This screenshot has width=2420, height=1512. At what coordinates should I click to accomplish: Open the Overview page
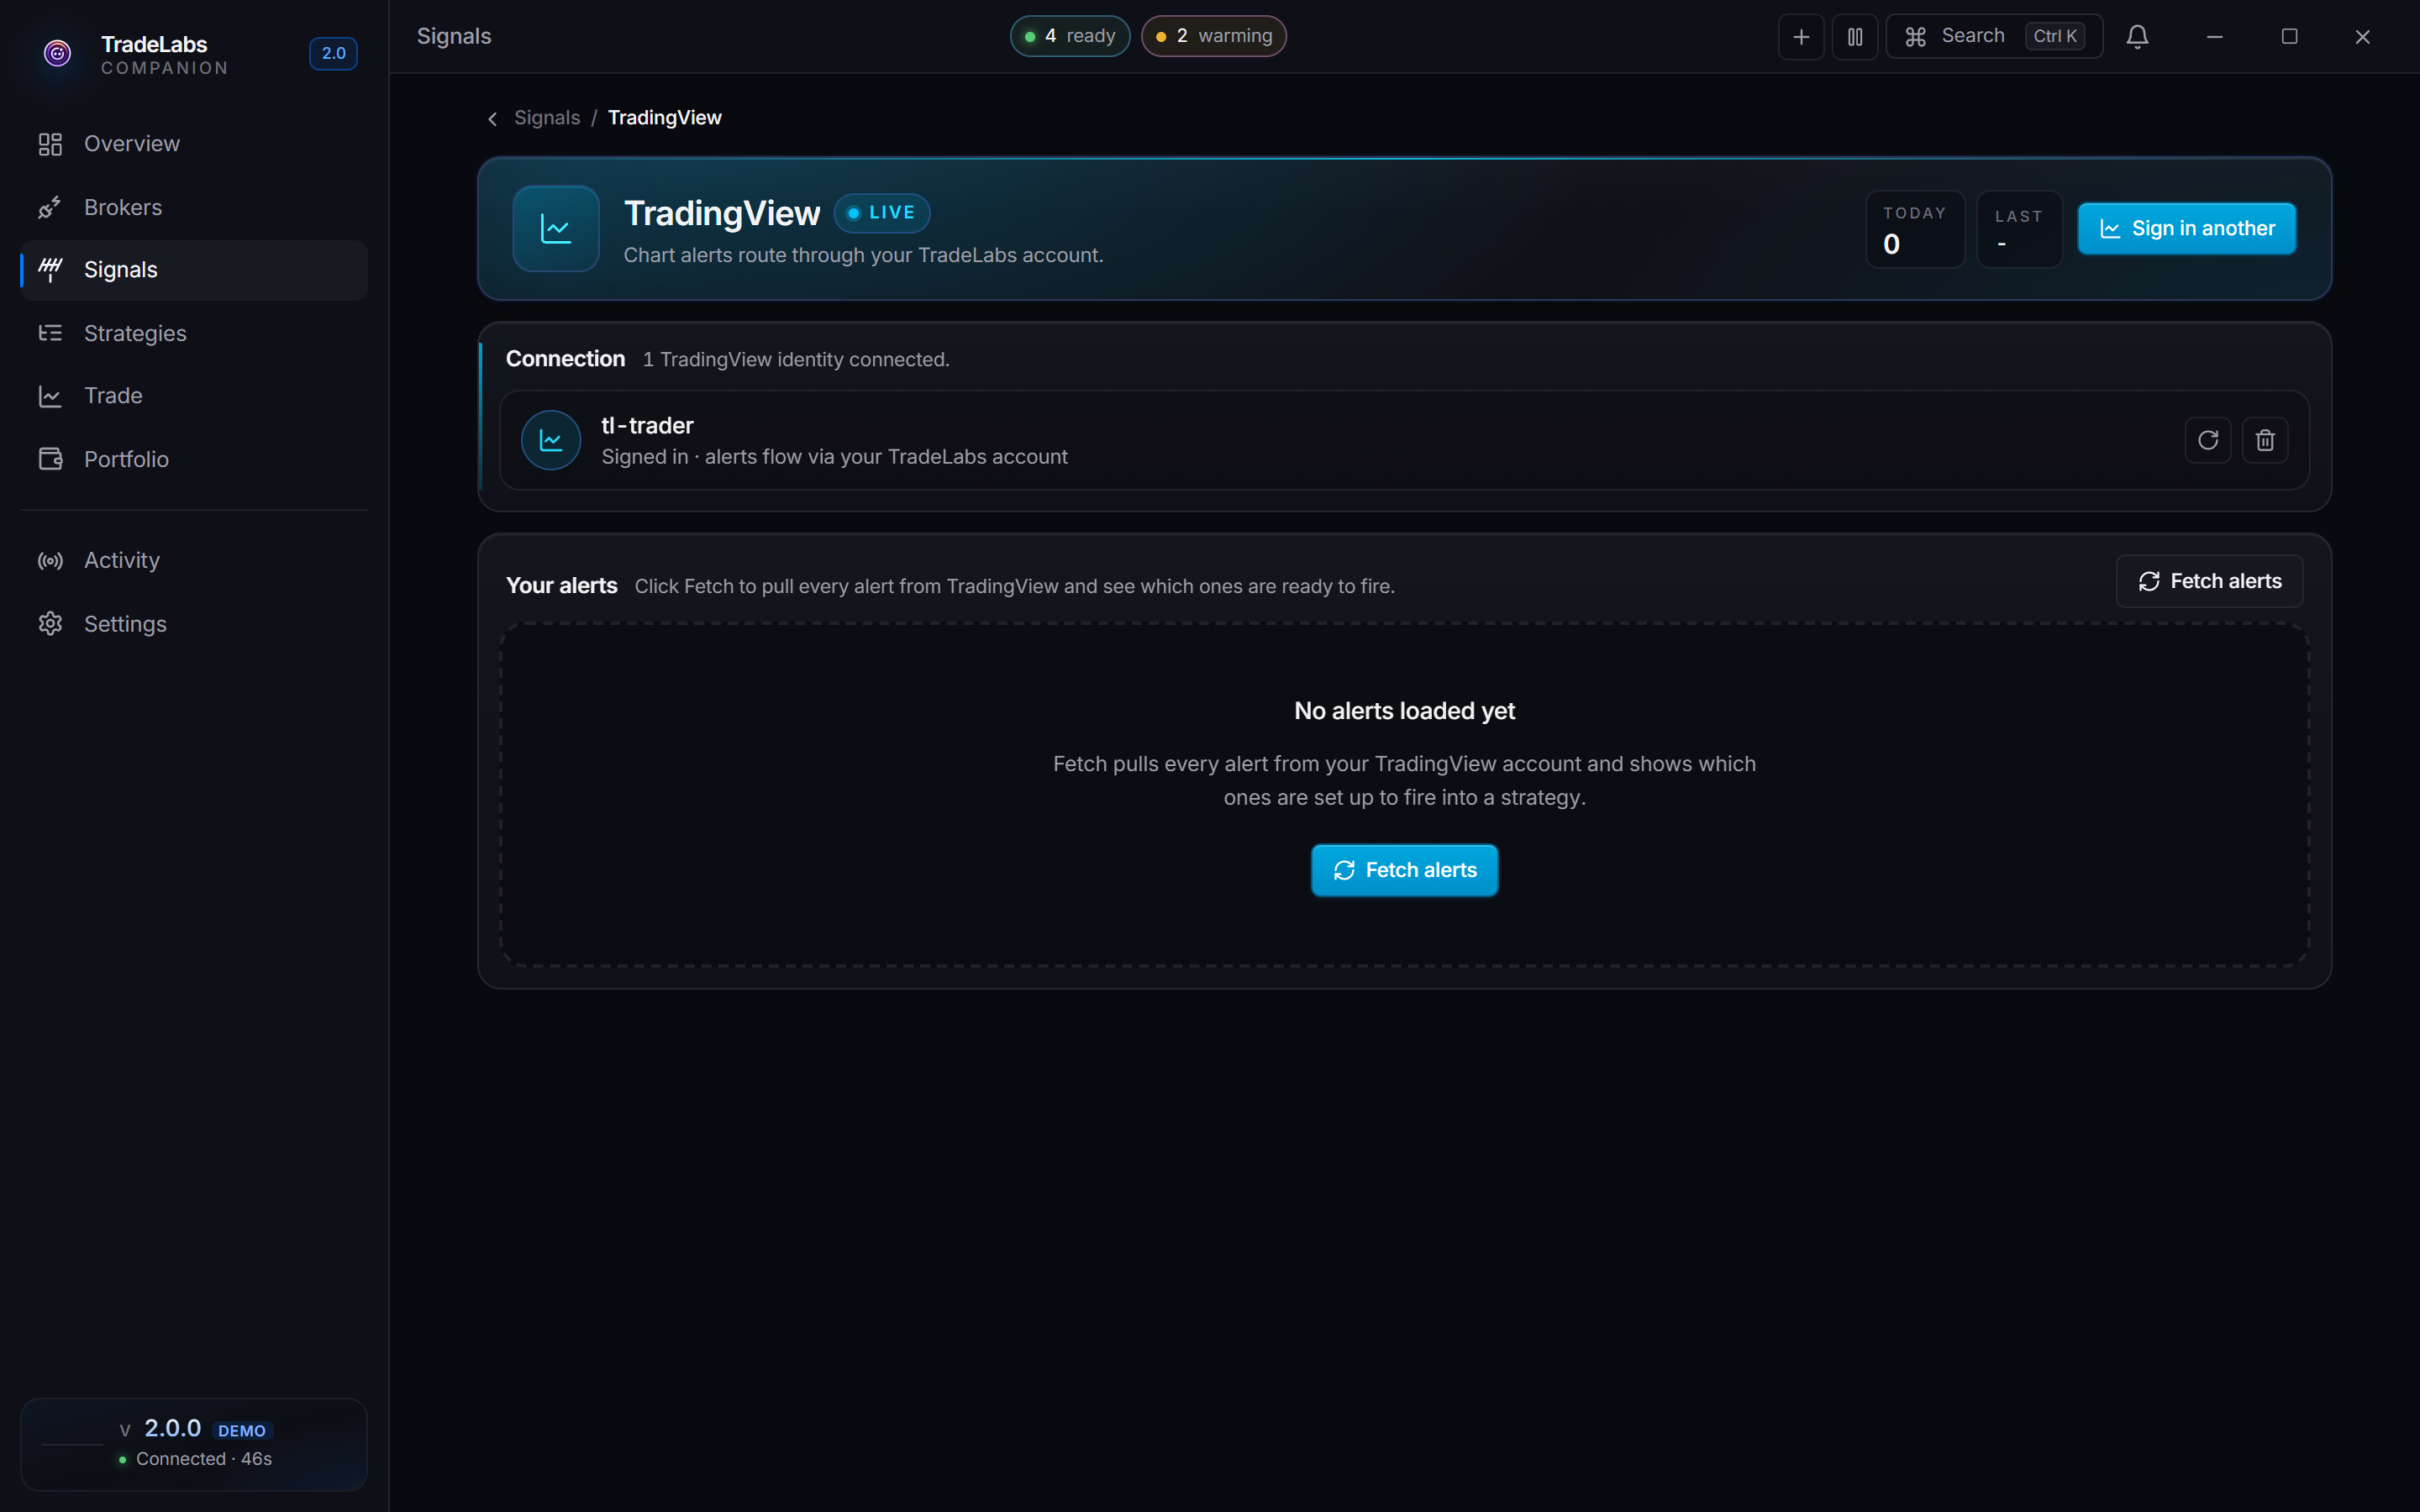[x=194, y=144]
